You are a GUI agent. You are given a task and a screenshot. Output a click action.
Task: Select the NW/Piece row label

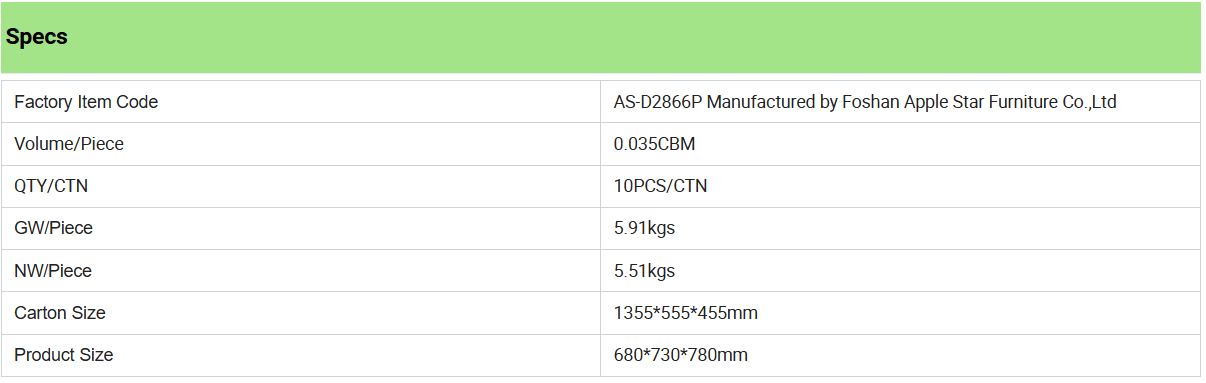53,271
